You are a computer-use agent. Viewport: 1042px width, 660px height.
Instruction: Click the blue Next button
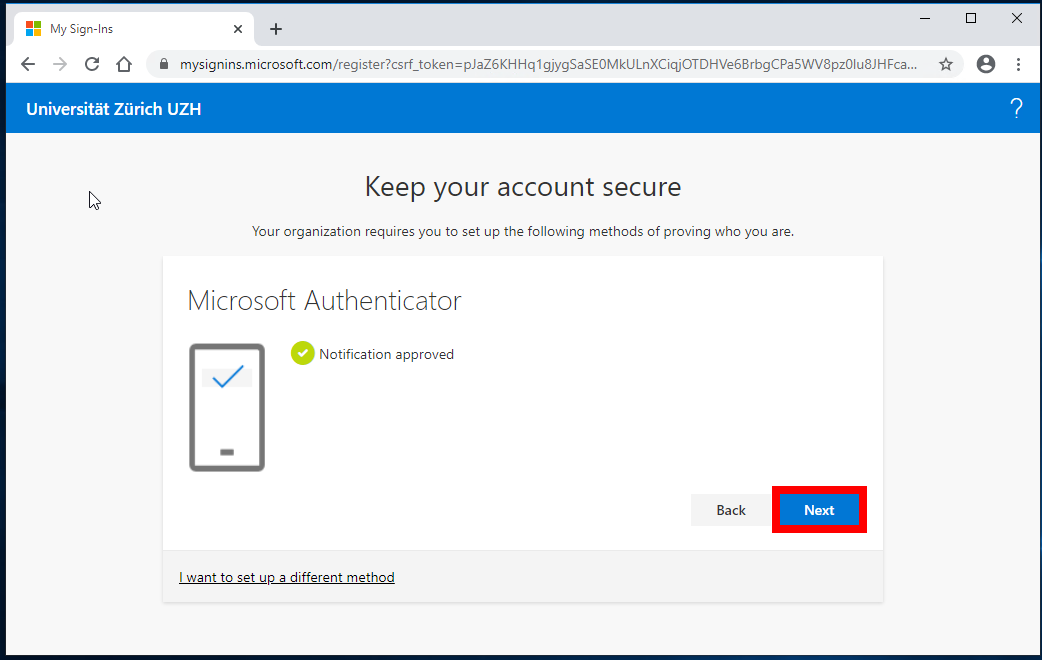coord(819,510)
